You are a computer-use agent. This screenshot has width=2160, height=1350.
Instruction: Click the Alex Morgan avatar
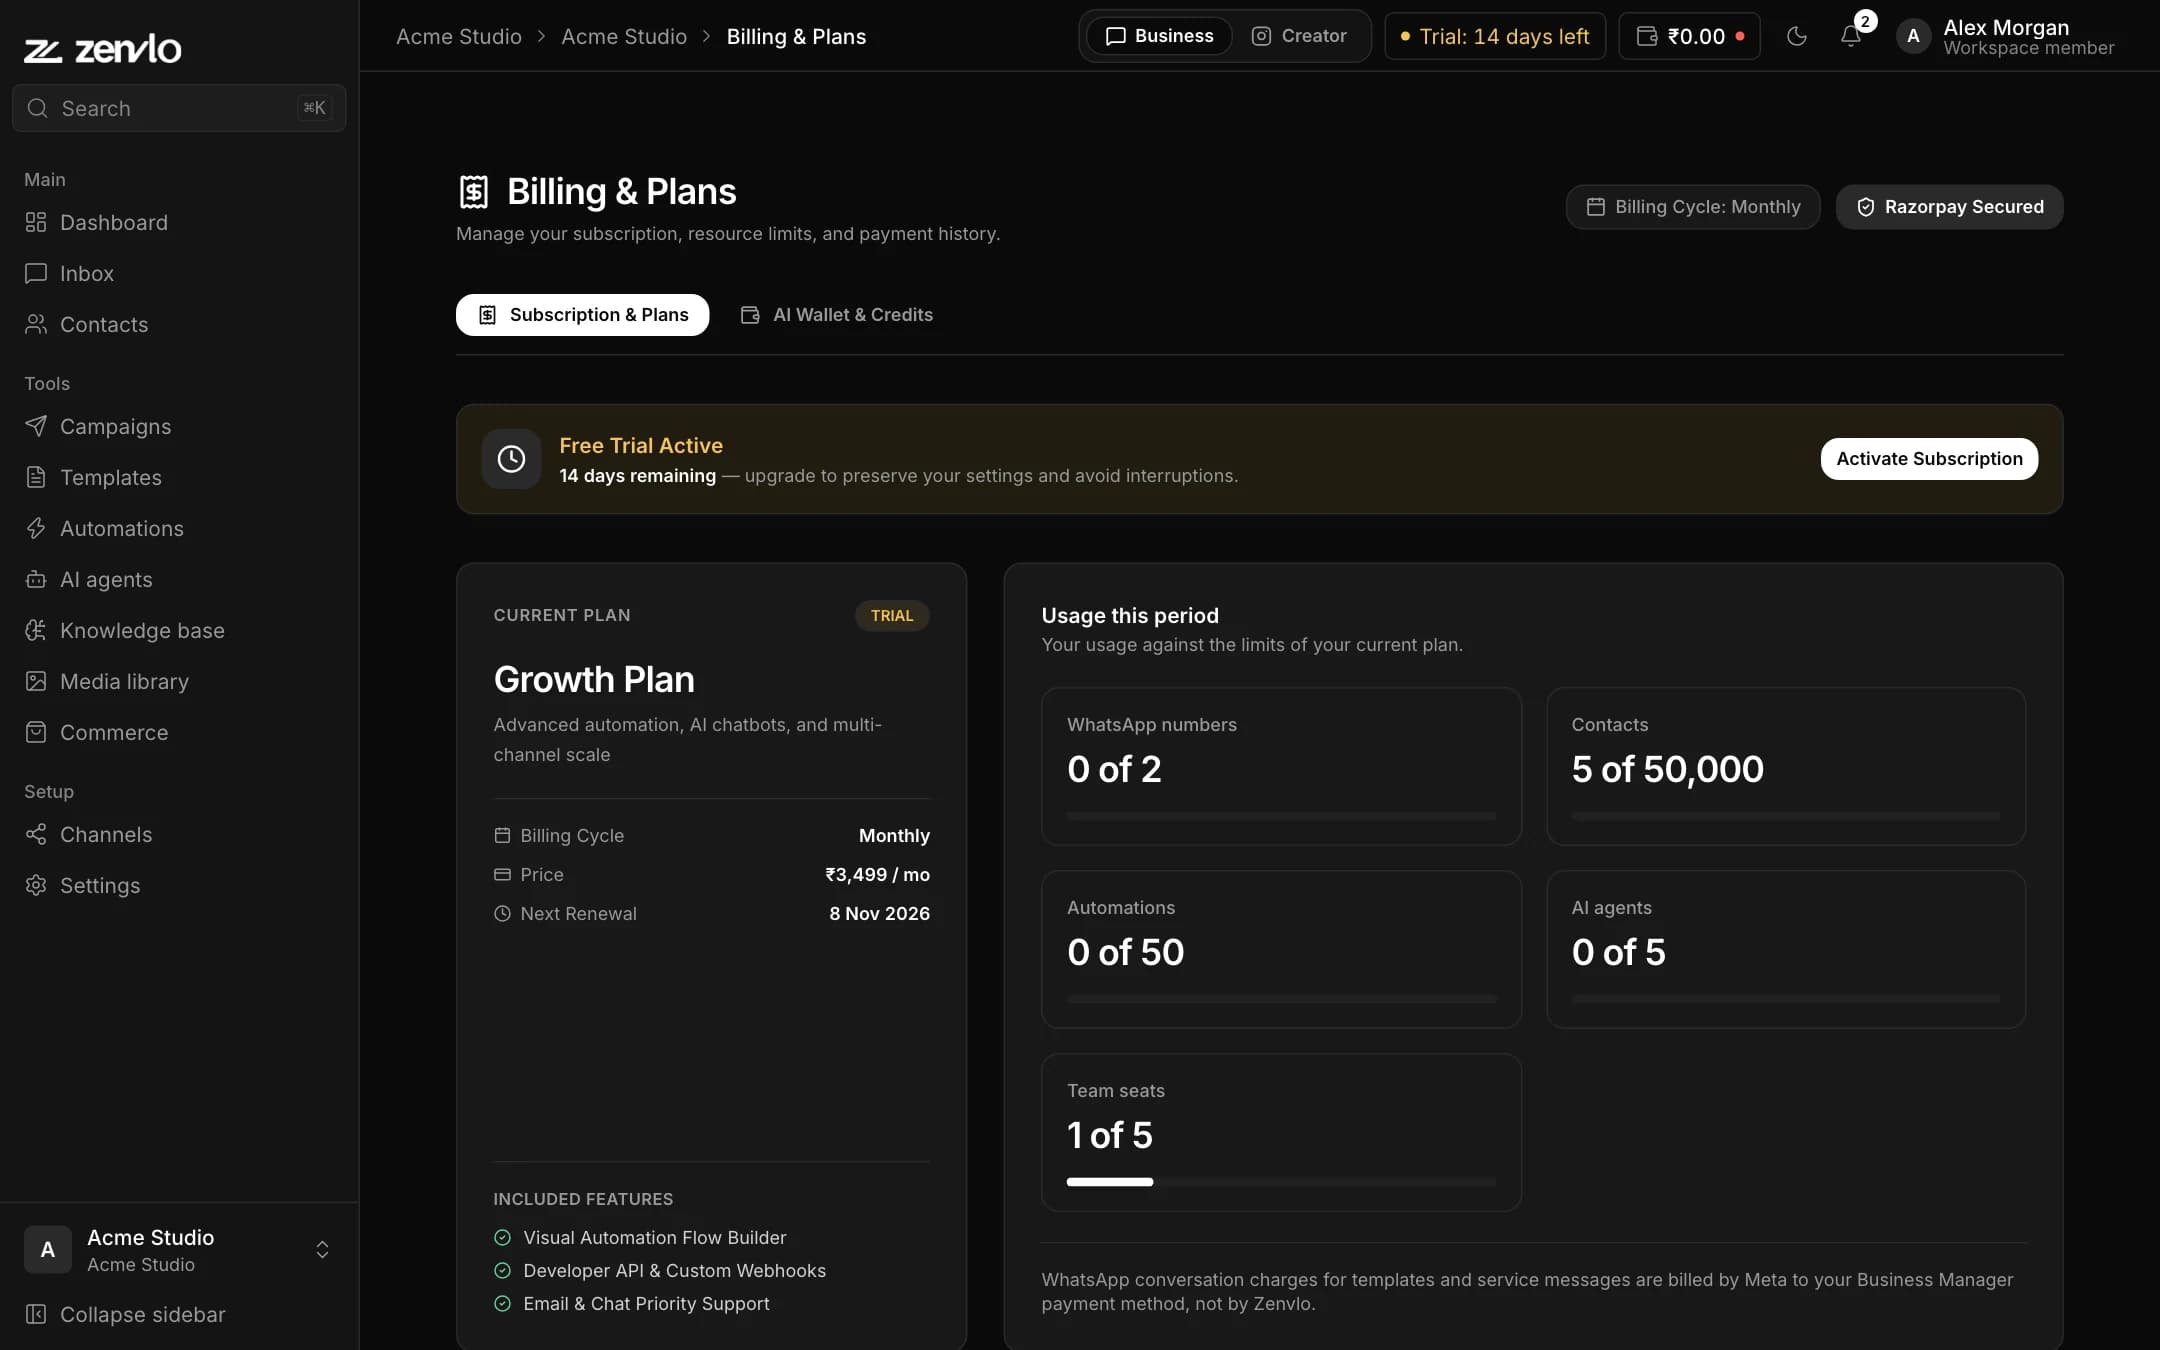(1913, 36)
